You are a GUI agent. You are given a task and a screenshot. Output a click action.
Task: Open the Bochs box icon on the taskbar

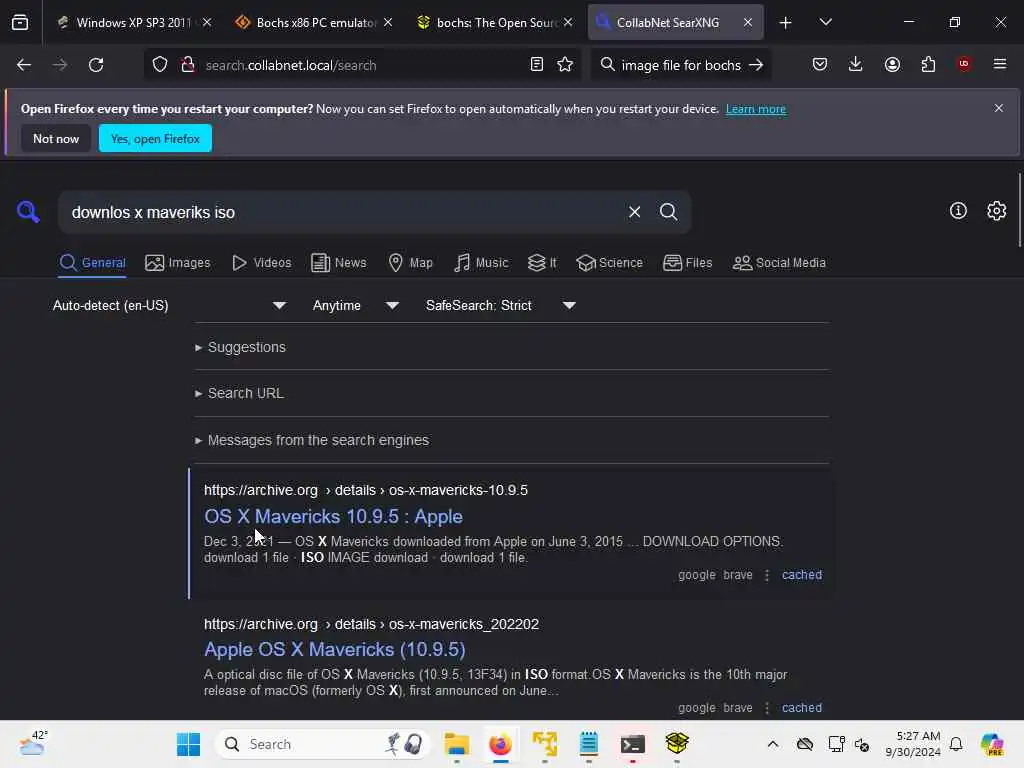click(677, 743)
